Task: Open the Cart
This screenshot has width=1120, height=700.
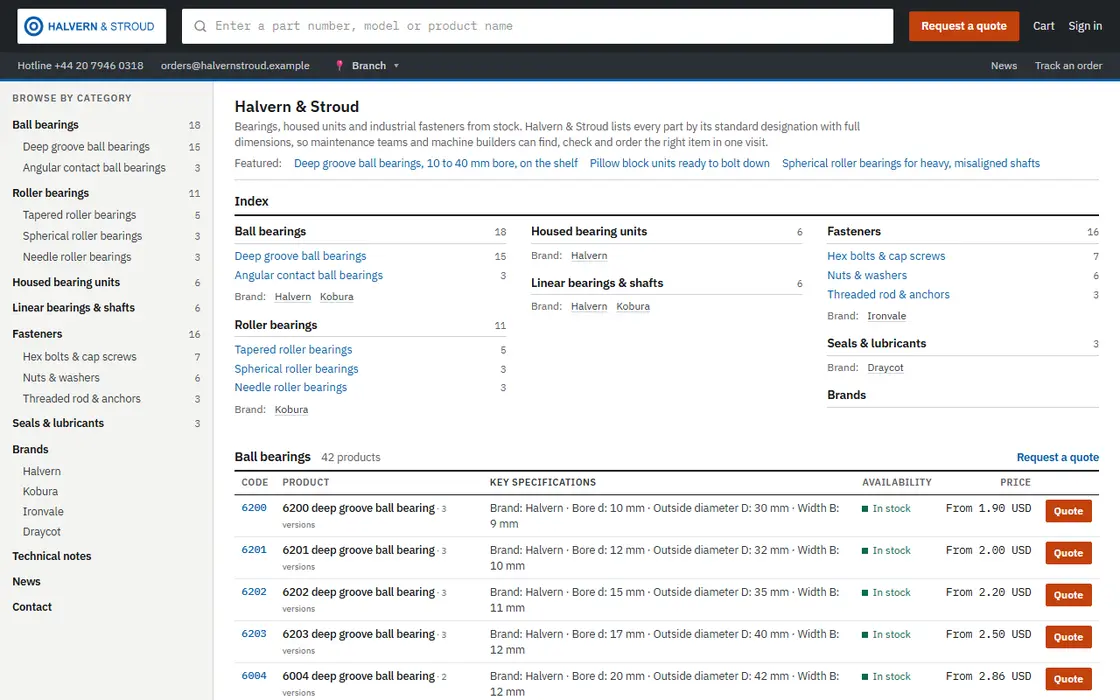Action: [x=1044, y=26]
